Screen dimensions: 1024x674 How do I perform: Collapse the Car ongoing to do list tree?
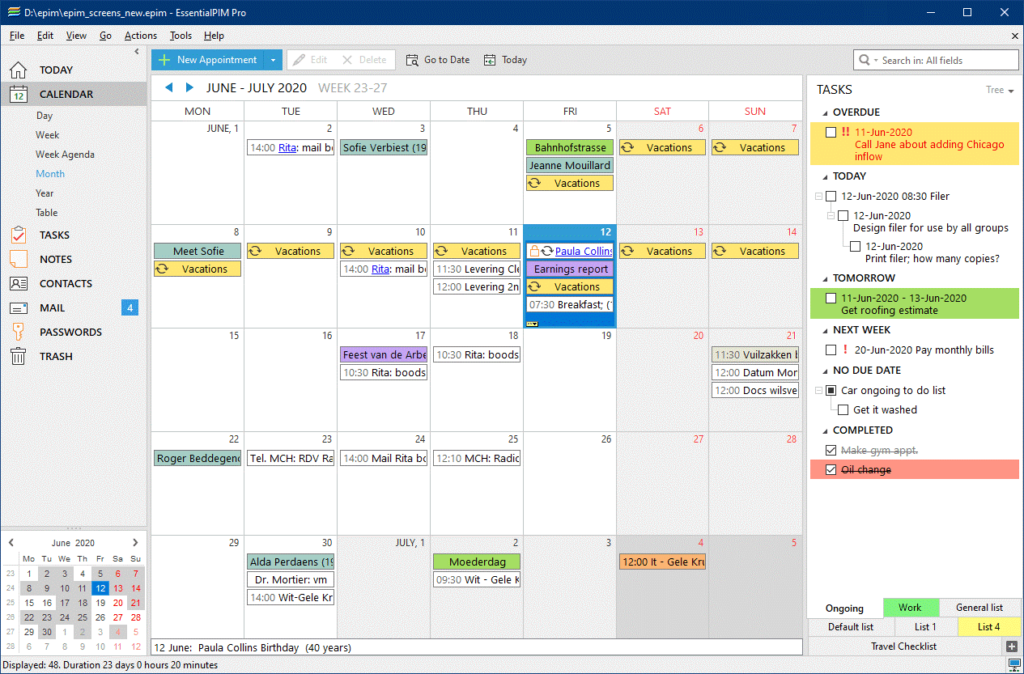[x=820, y=390]
